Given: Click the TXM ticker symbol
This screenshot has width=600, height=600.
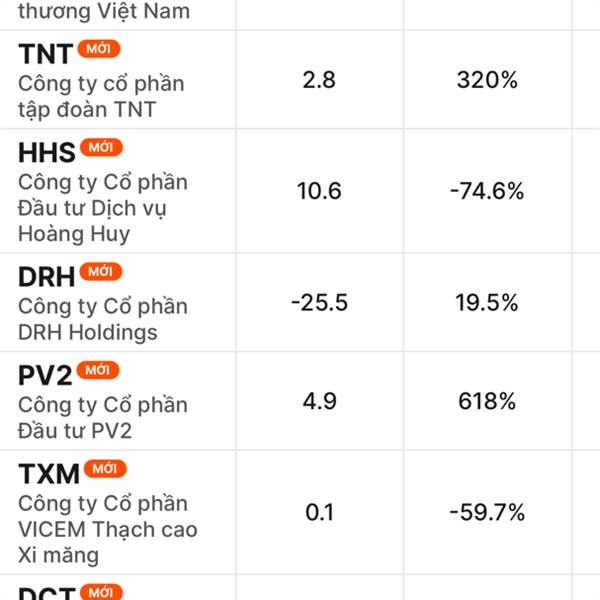Looking at the screenshot, I should [49, 474].
